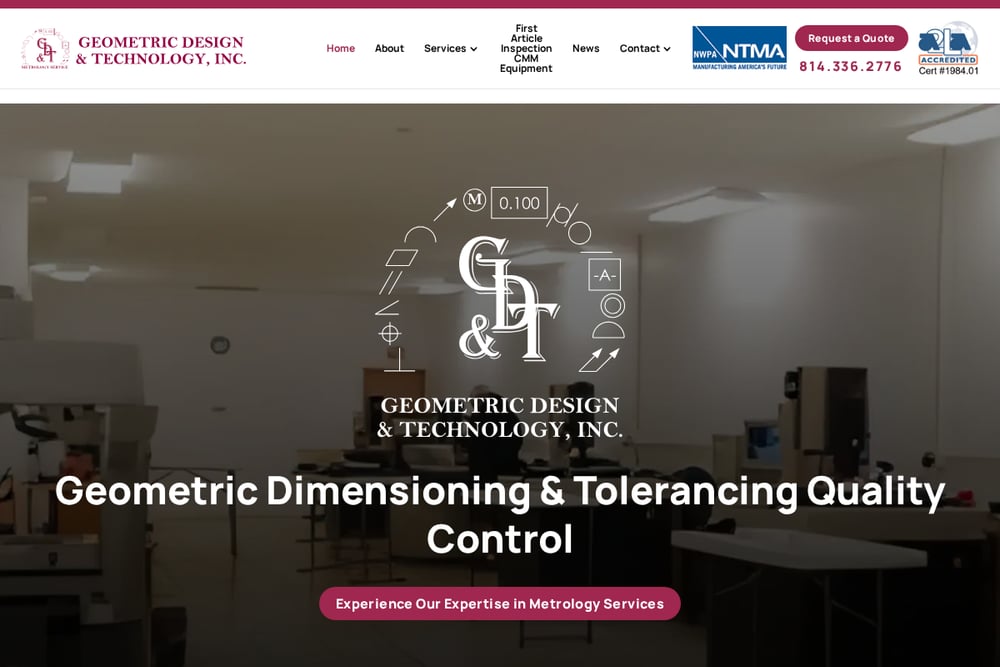Expand the Services dropdown chevron
Screen dimensions: 1000x667
[474, 49]
